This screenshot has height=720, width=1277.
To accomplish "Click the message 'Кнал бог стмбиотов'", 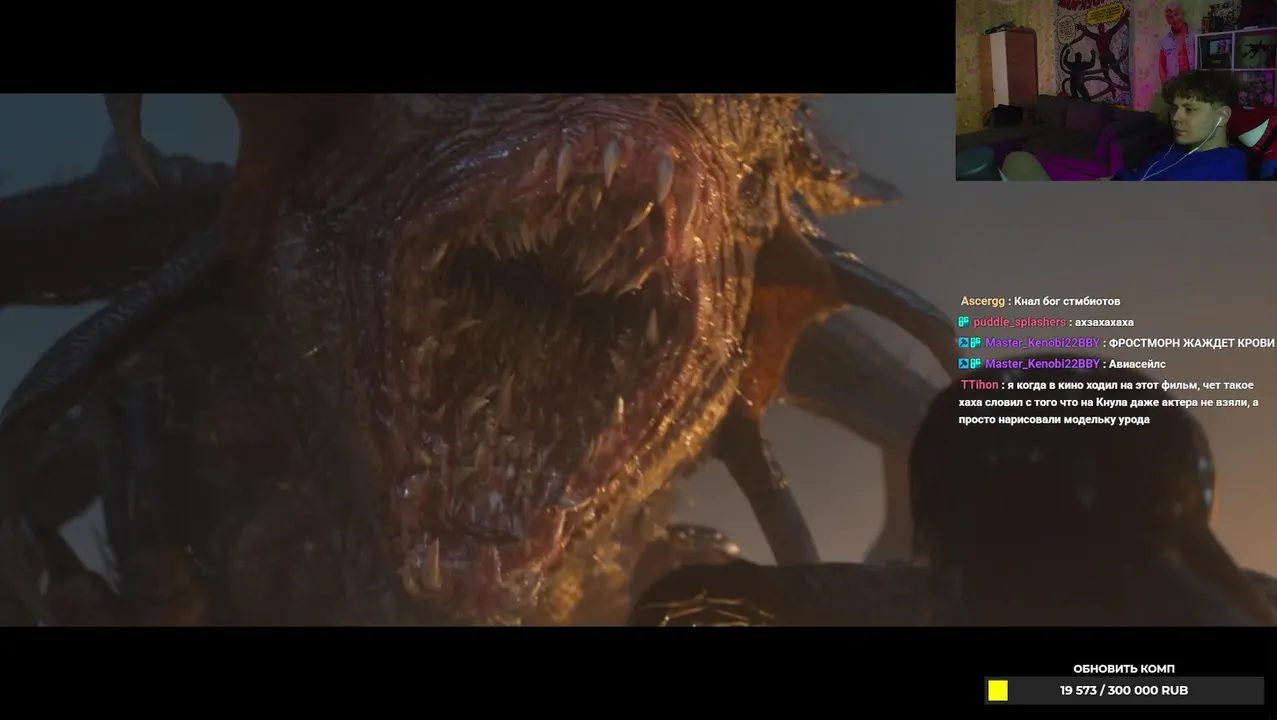I will (x=1067, y=301).
